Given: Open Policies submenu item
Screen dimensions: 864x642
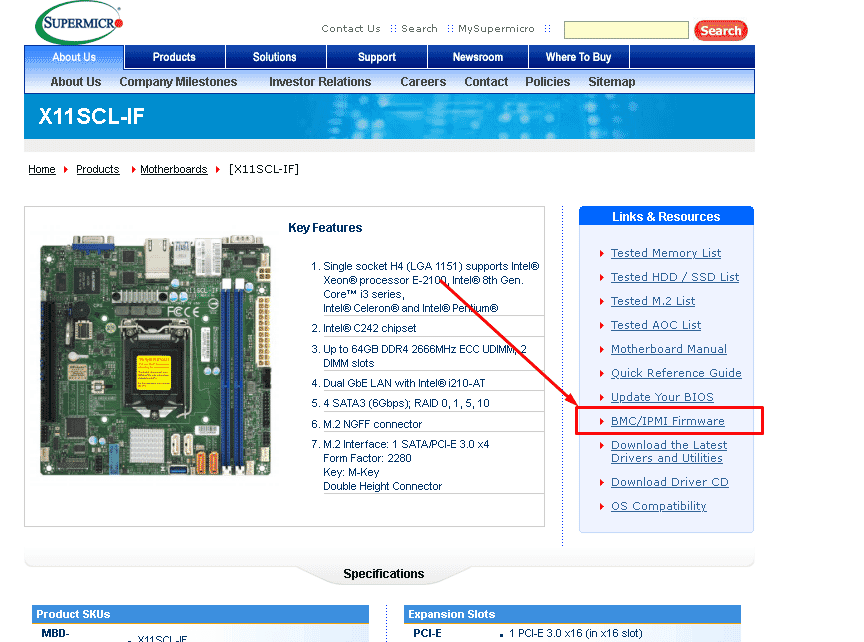Looking at the screenshot, I should (x=548, y=82).
